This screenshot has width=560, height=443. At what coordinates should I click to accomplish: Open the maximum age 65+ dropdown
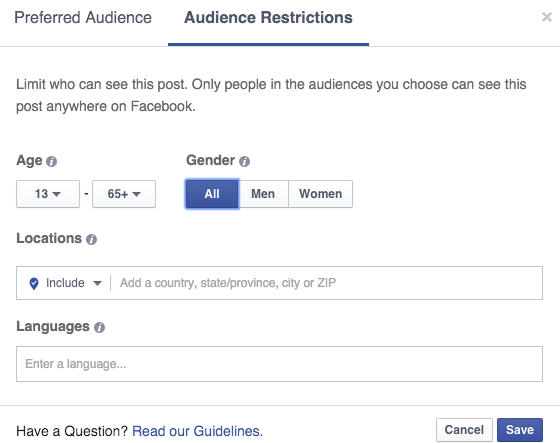pos(124,194)
